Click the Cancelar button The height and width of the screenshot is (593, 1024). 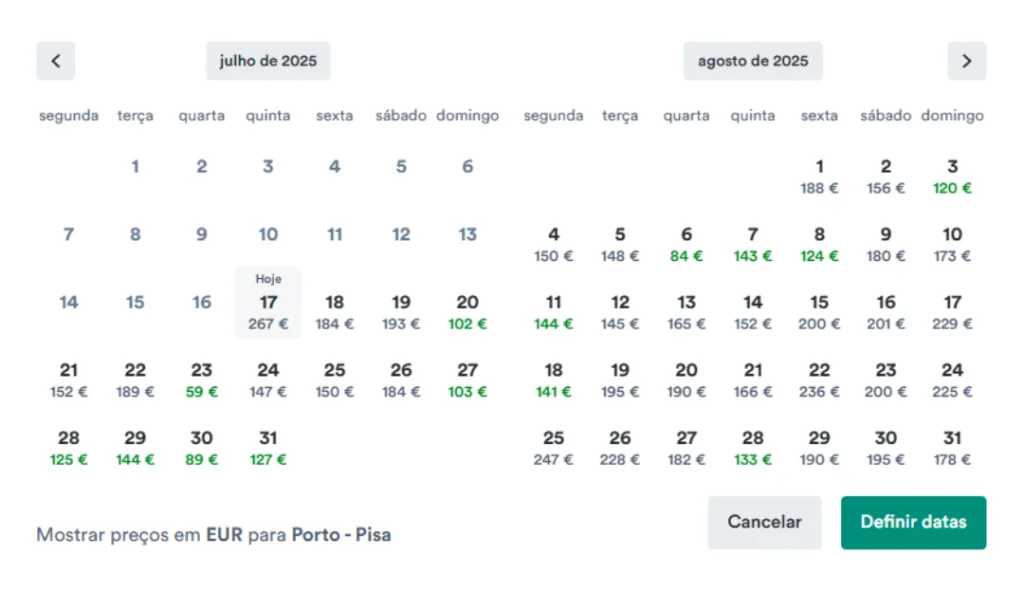point(764,522)
